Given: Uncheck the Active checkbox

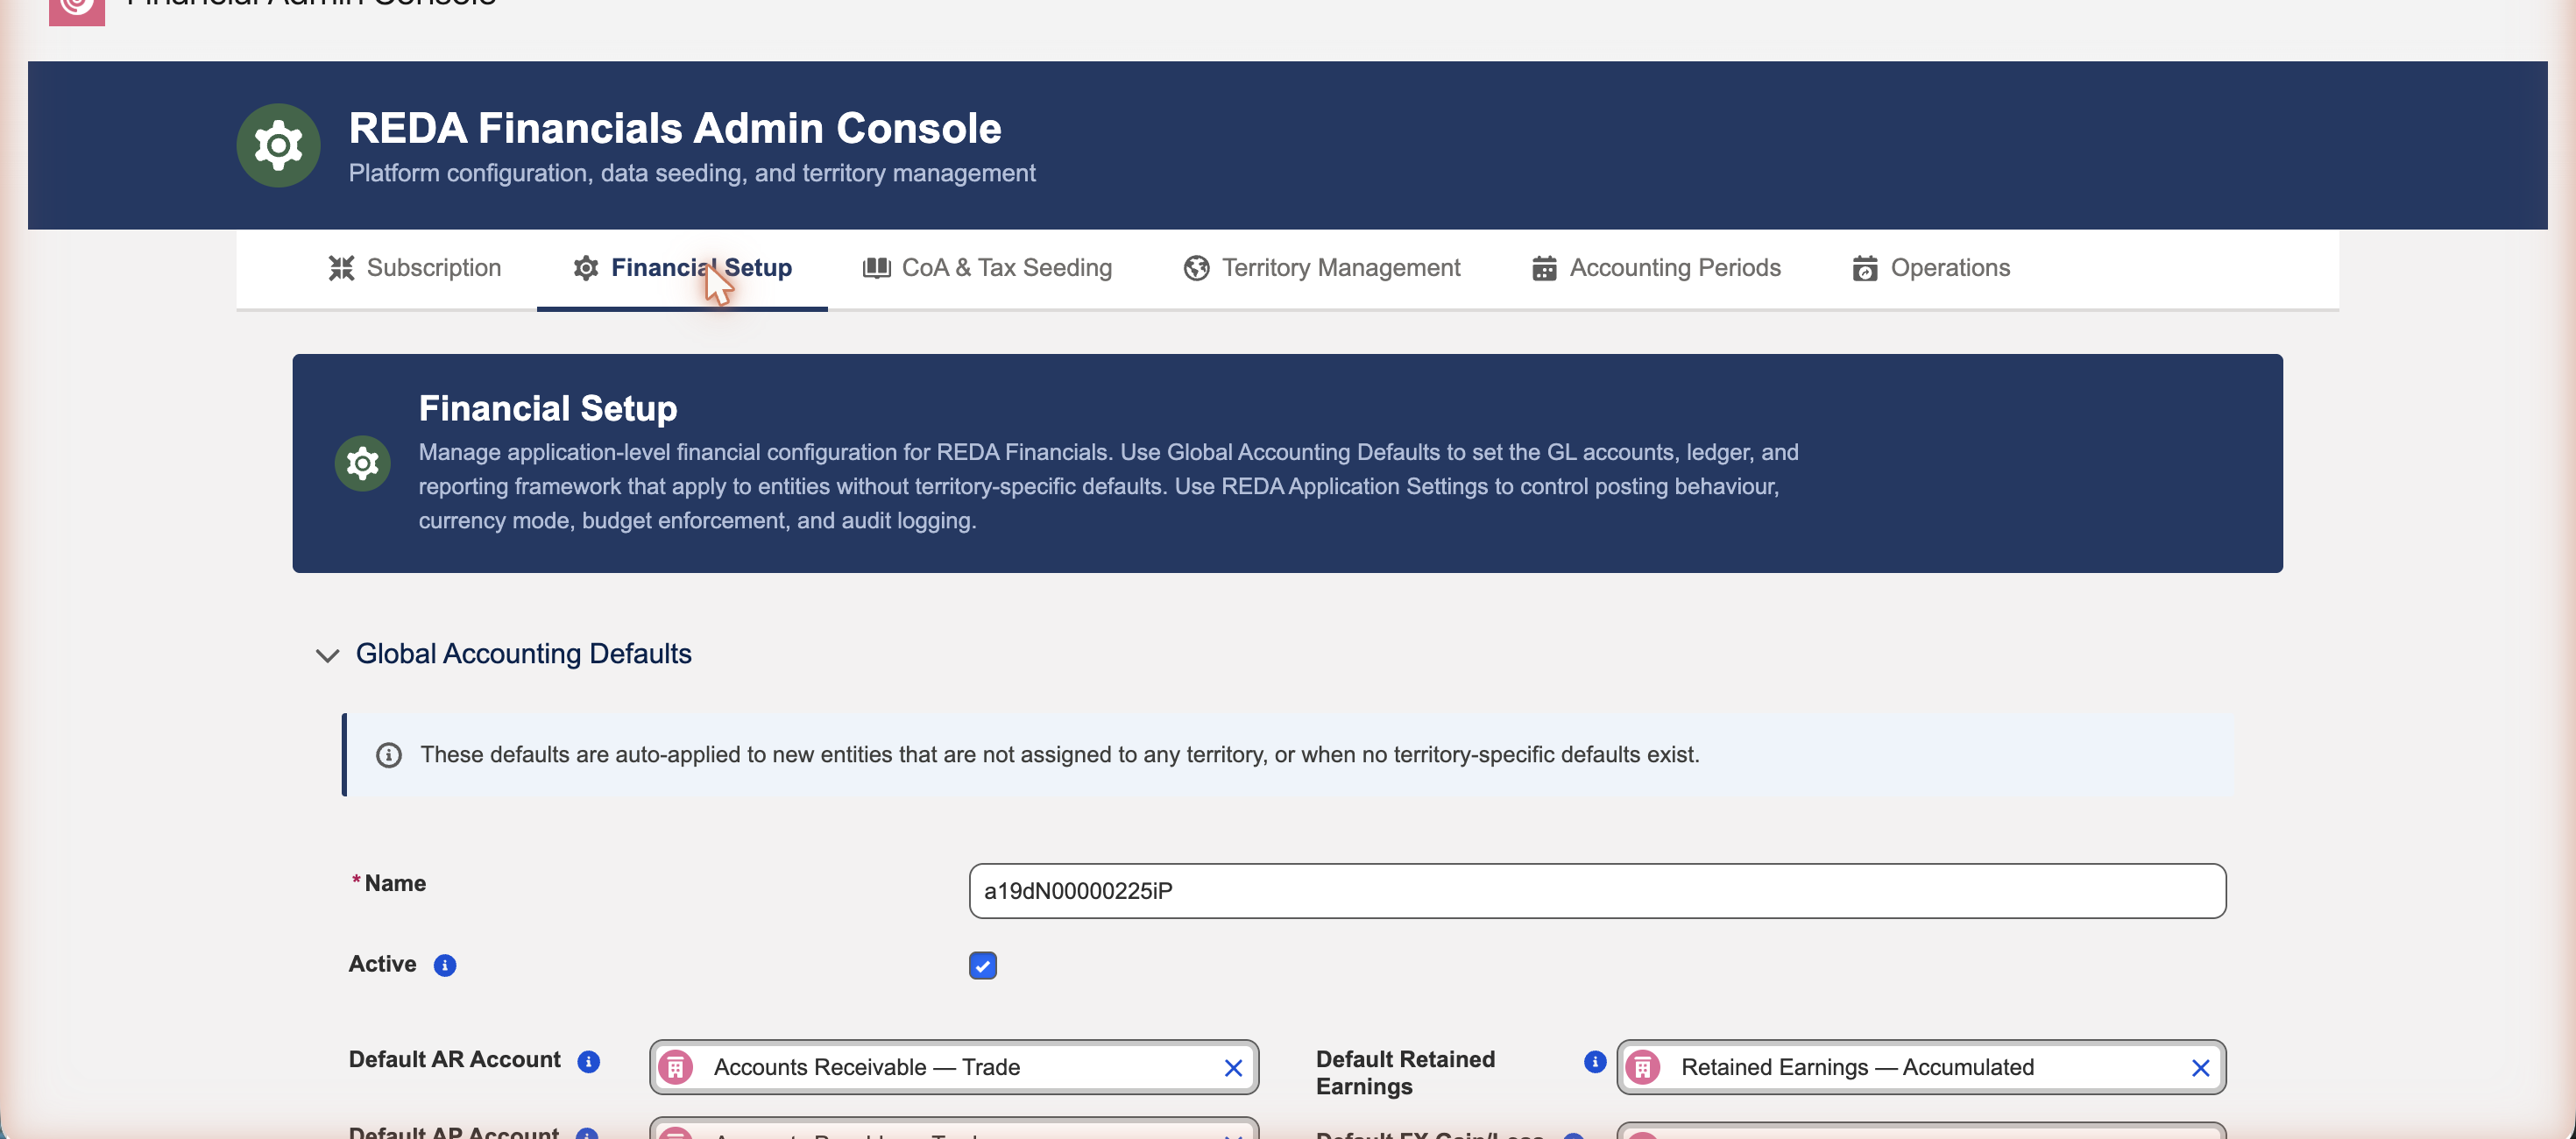Looking at the screenshot, I should 982,965.
